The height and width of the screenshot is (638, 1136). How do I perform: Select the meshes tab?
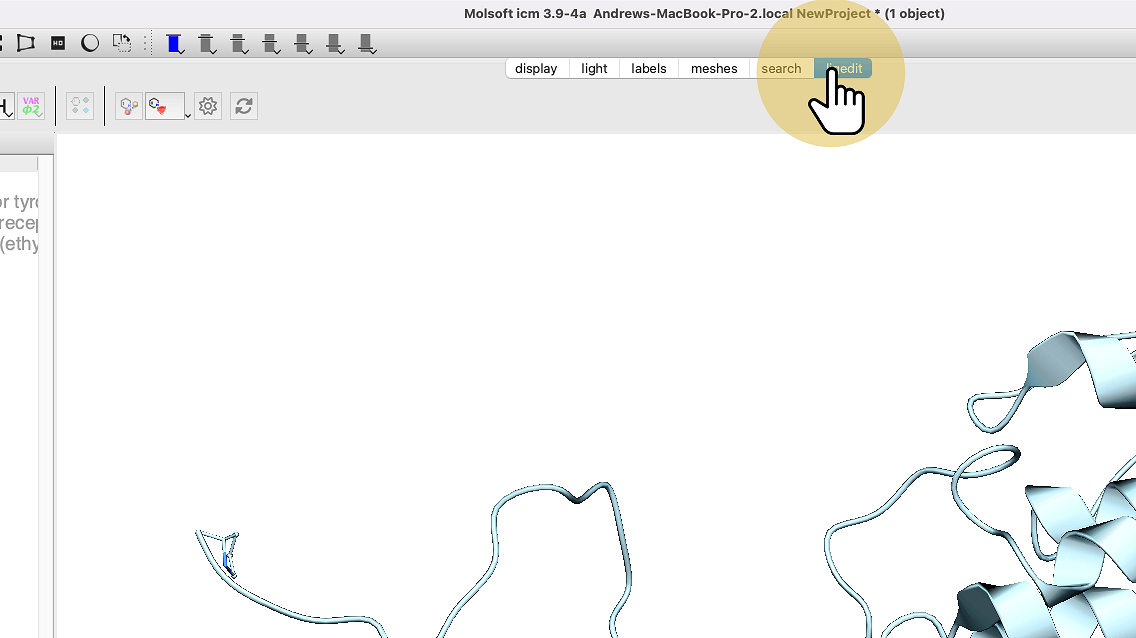tap(714, 68)
